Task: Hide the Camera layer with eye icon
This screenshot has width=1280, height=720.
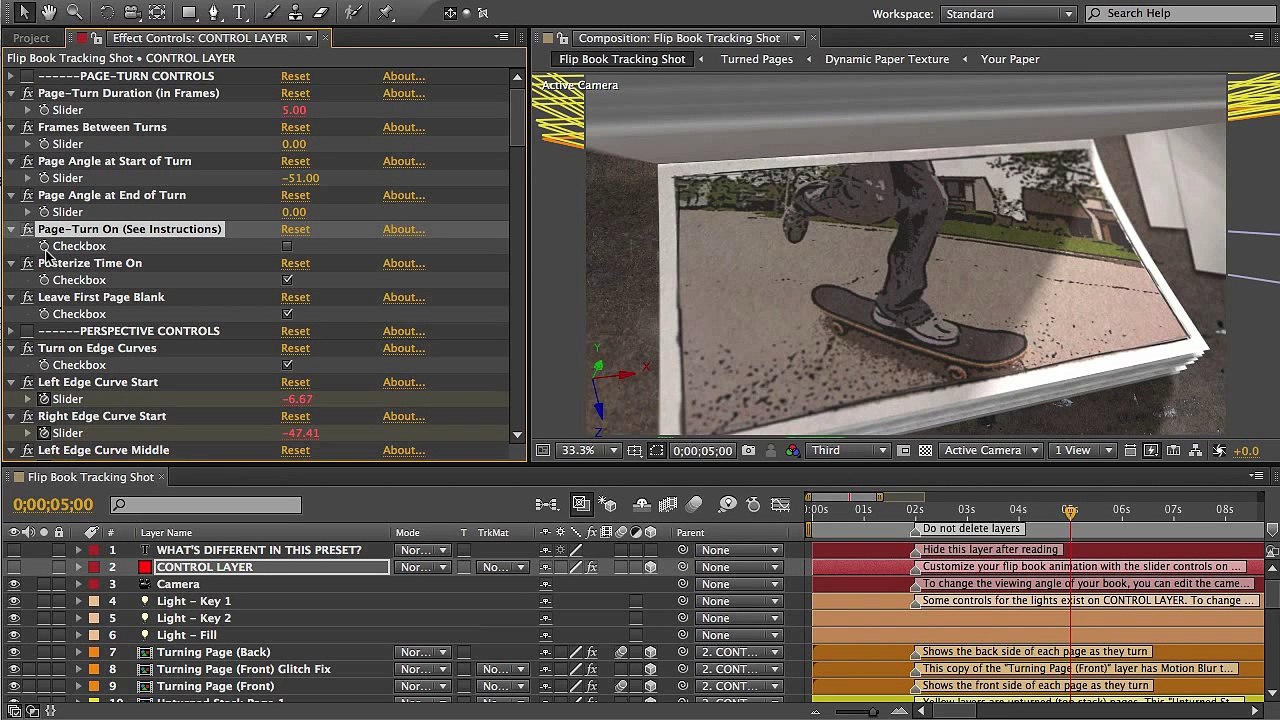Action: (x=14, y=584)
